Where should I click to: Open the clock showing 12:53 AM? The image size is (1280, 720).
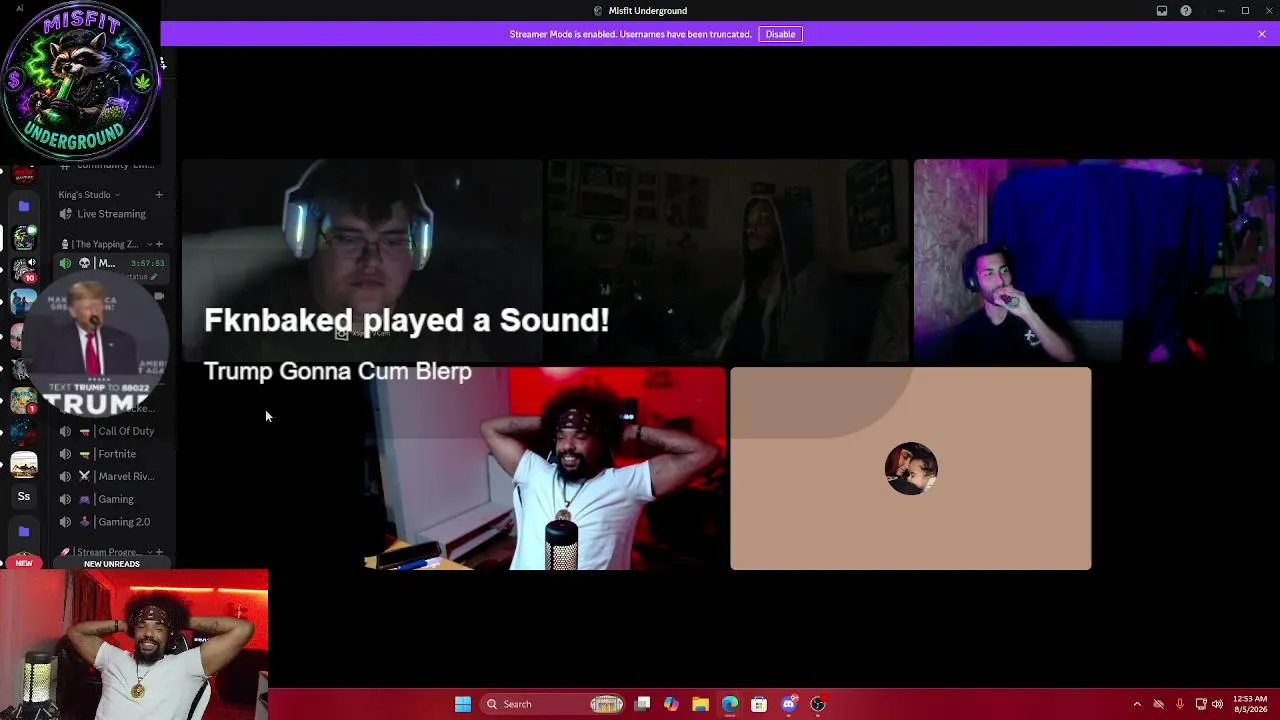(x=1250, y=704)
